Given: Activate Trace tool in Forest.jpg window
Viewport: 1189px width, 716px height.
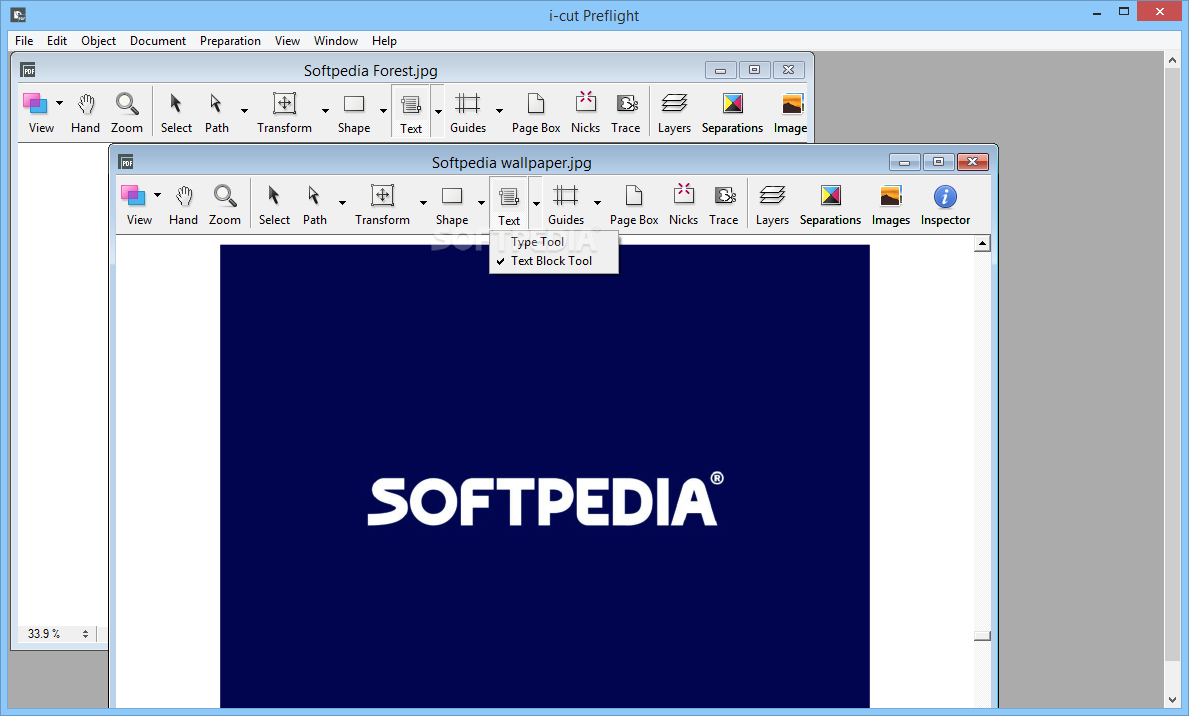Looking at the screenshot, I should (x=626, y=114).
